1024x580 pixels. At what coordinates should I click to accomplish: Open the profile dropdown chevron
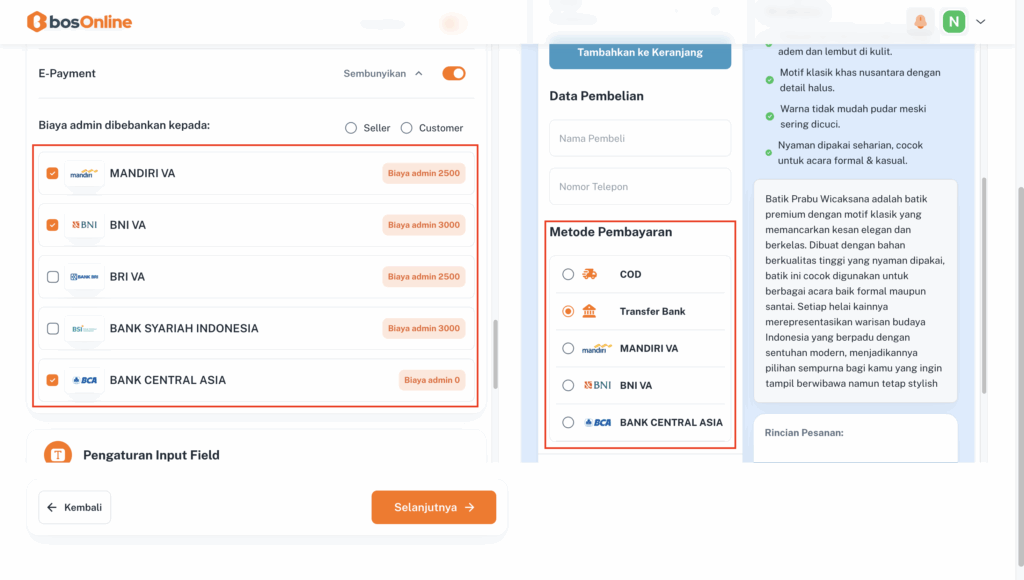coord(980,21)
